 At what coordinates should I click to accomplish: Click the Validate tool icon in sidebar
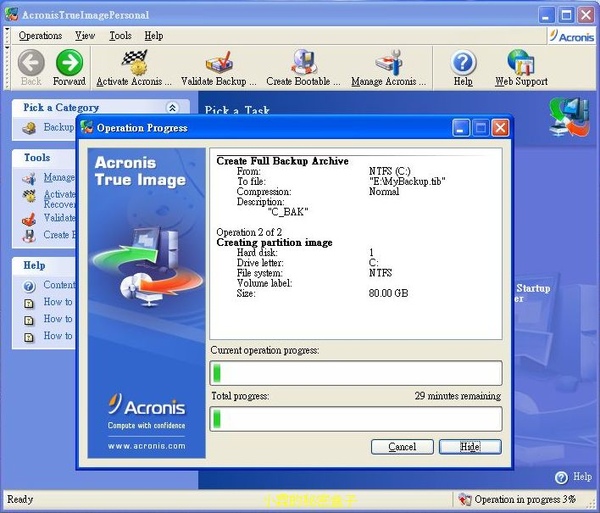(x=29, y=219)
